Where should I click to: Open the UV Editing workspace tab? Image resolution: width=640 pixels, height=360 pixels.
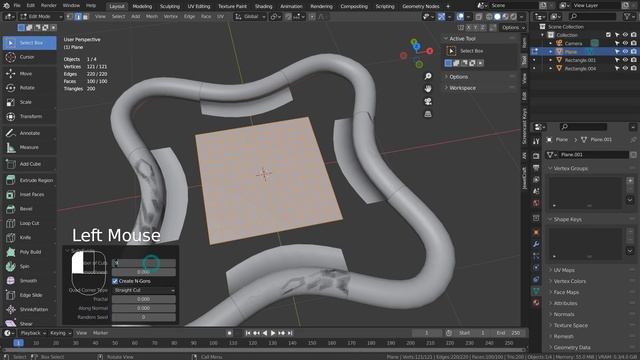199,6
